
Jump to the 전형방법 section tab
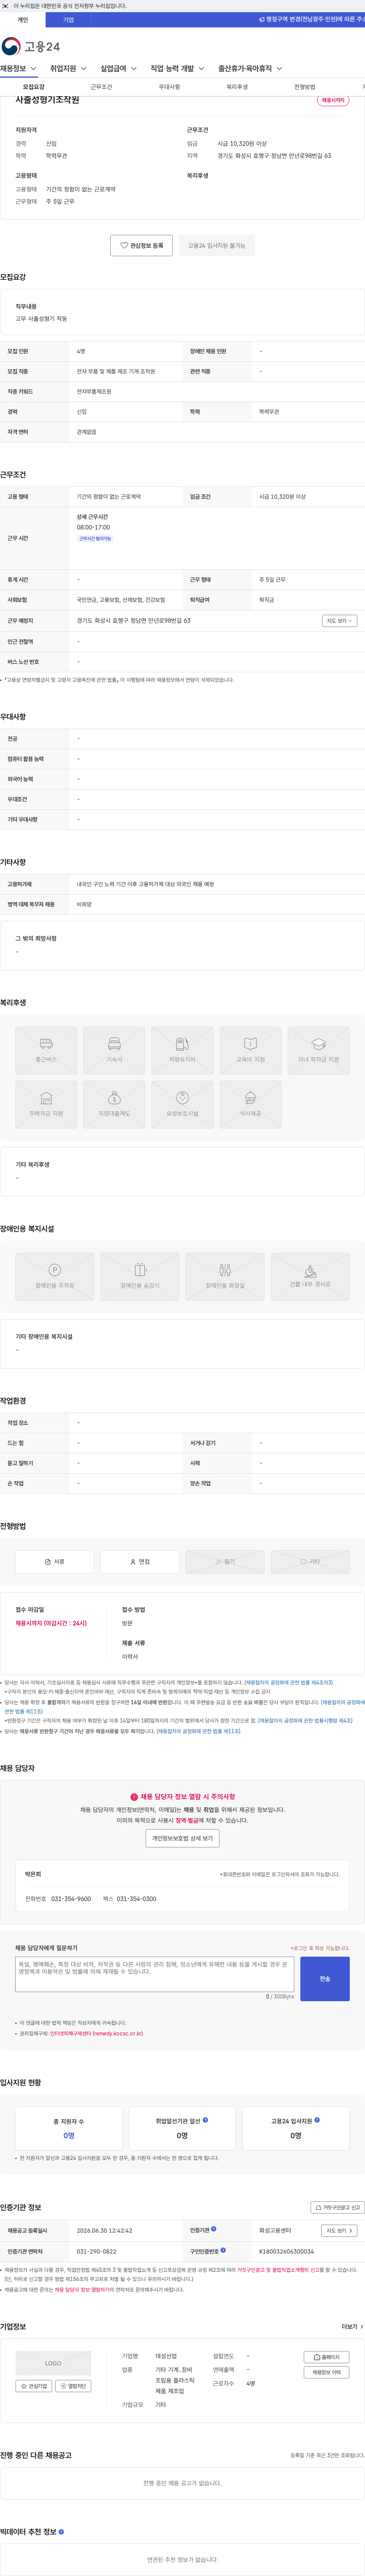(305, 87)
